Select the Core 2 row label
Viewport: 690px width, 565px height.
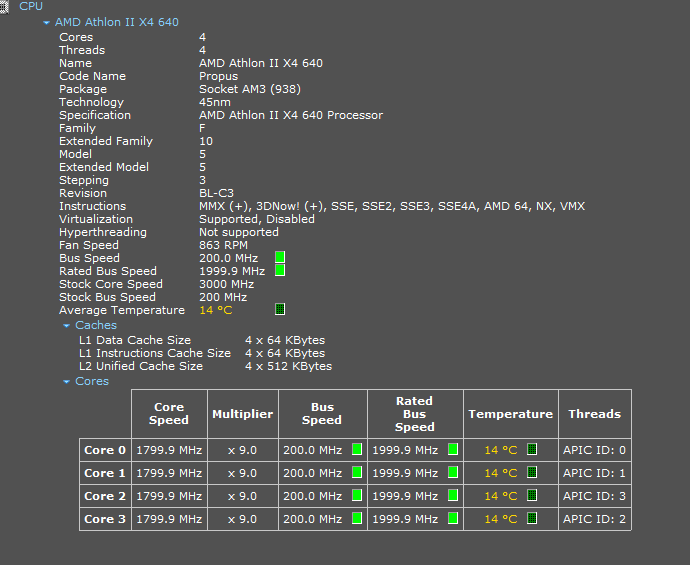click(x=105, y=496)
